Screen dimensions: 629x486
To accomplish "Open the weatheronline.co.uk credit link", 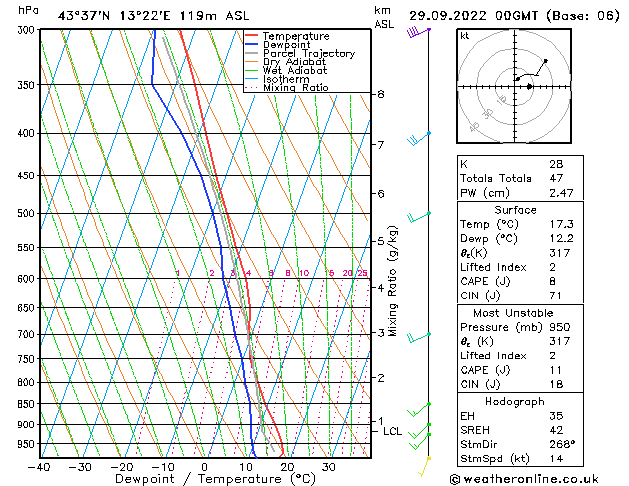I will [524, 479].
